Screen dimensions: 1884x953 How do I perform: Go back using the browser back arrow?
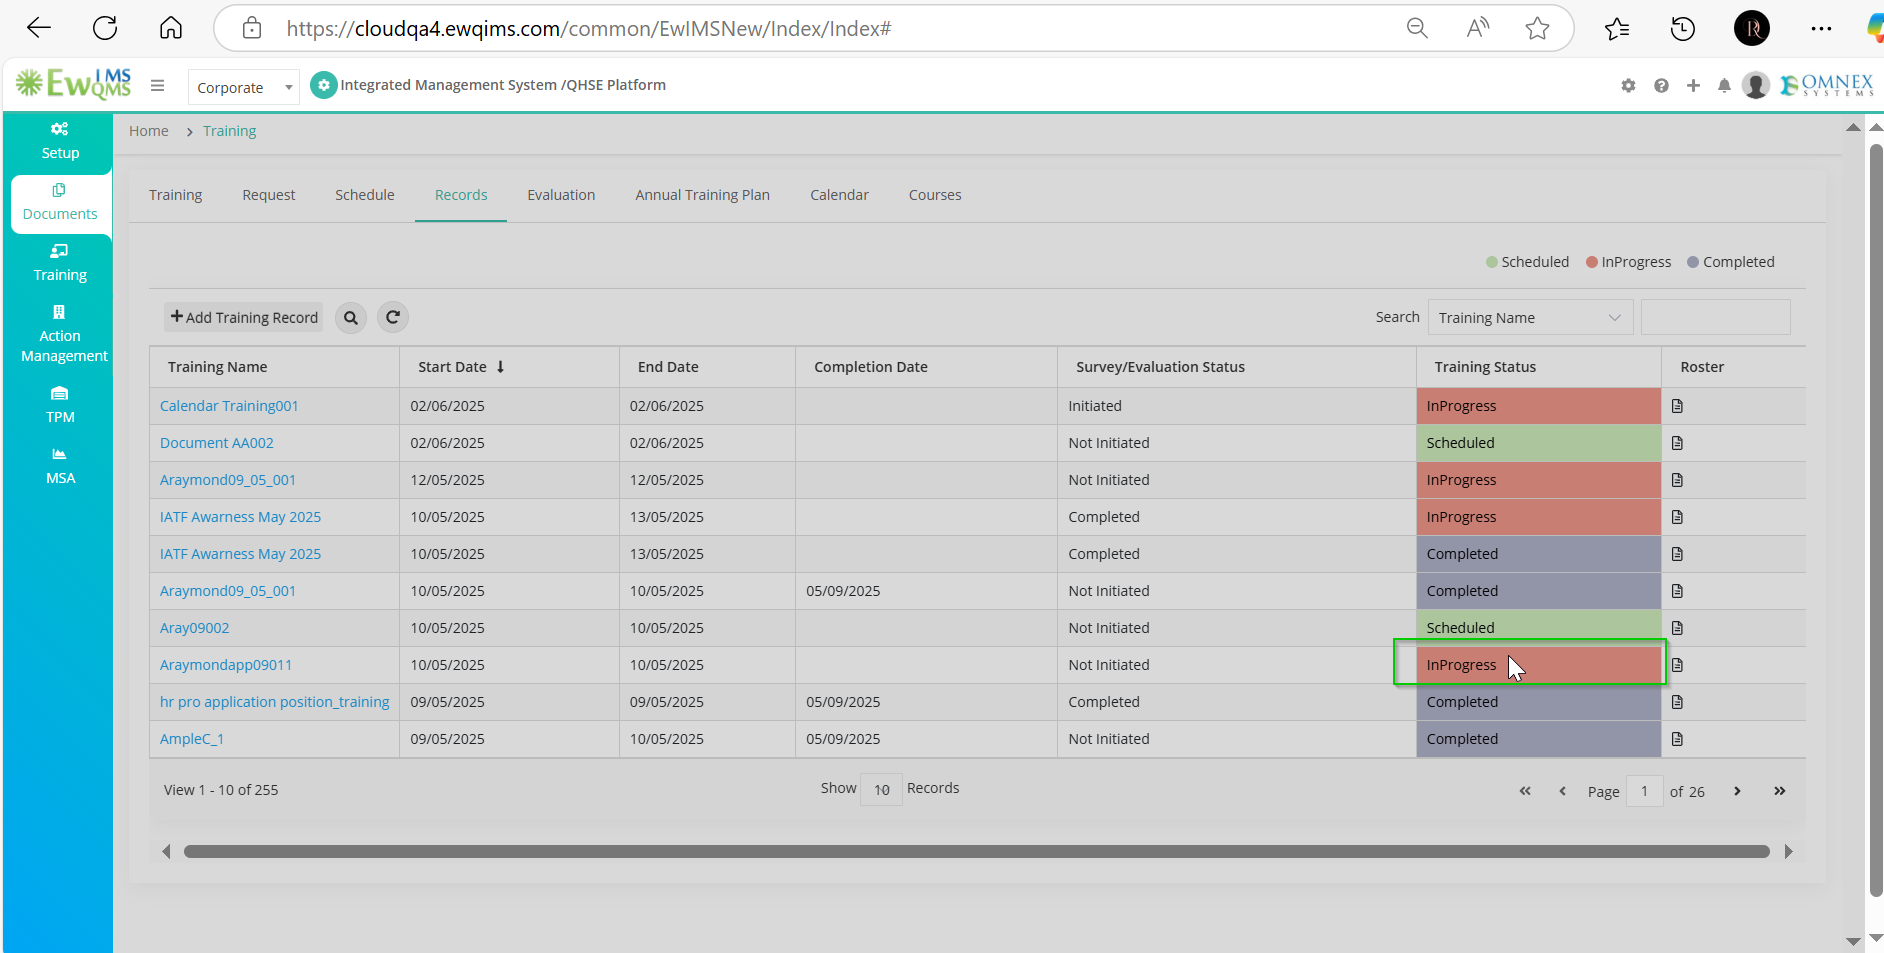(39, 28)
